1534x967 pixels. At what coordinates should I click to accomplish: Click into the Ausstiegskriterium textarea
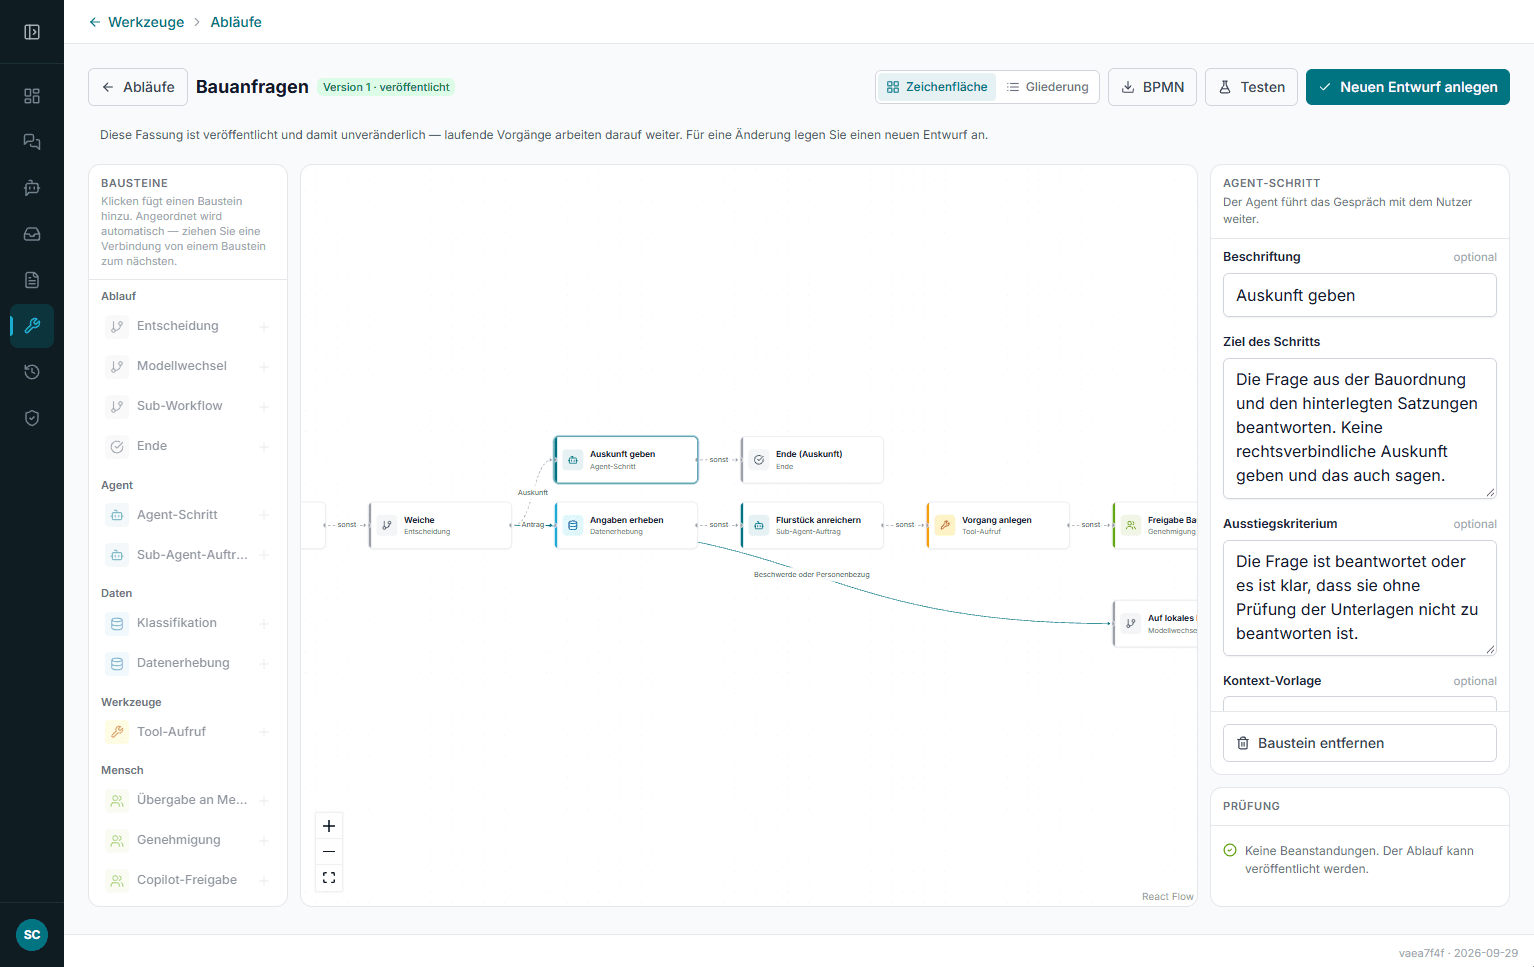[1360, 598]
